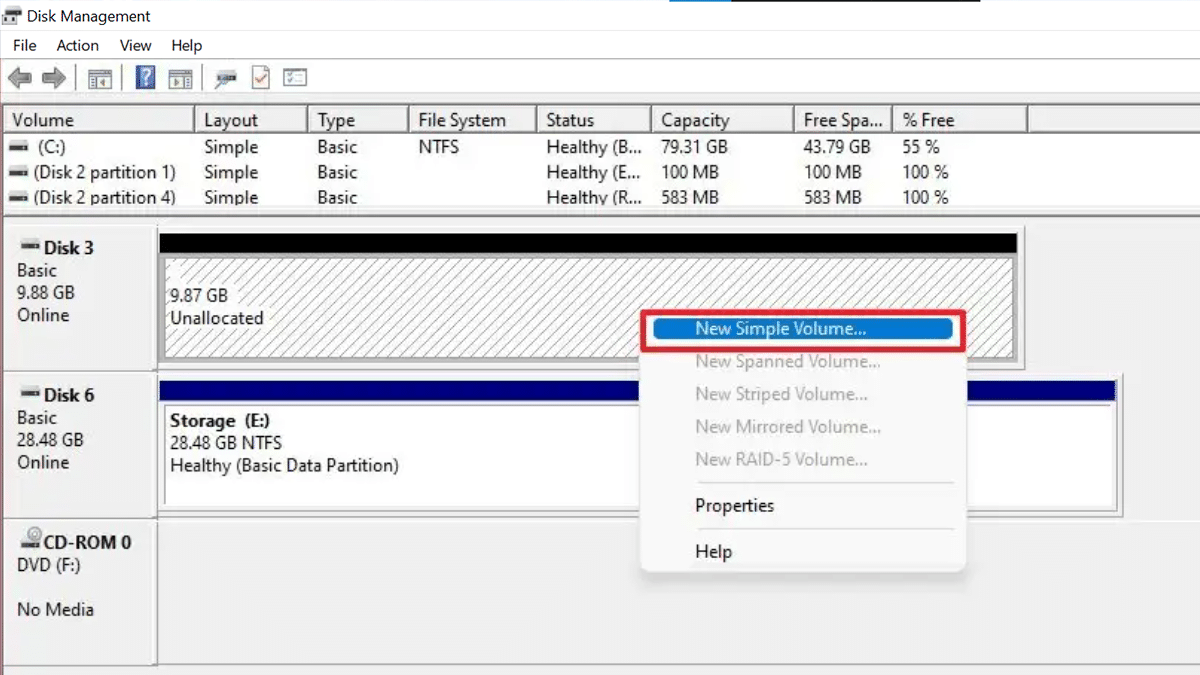Viewport: 1200px width, 675px height.
Task: Click the Back arrow toolbar icon
Action: (19, 78)
